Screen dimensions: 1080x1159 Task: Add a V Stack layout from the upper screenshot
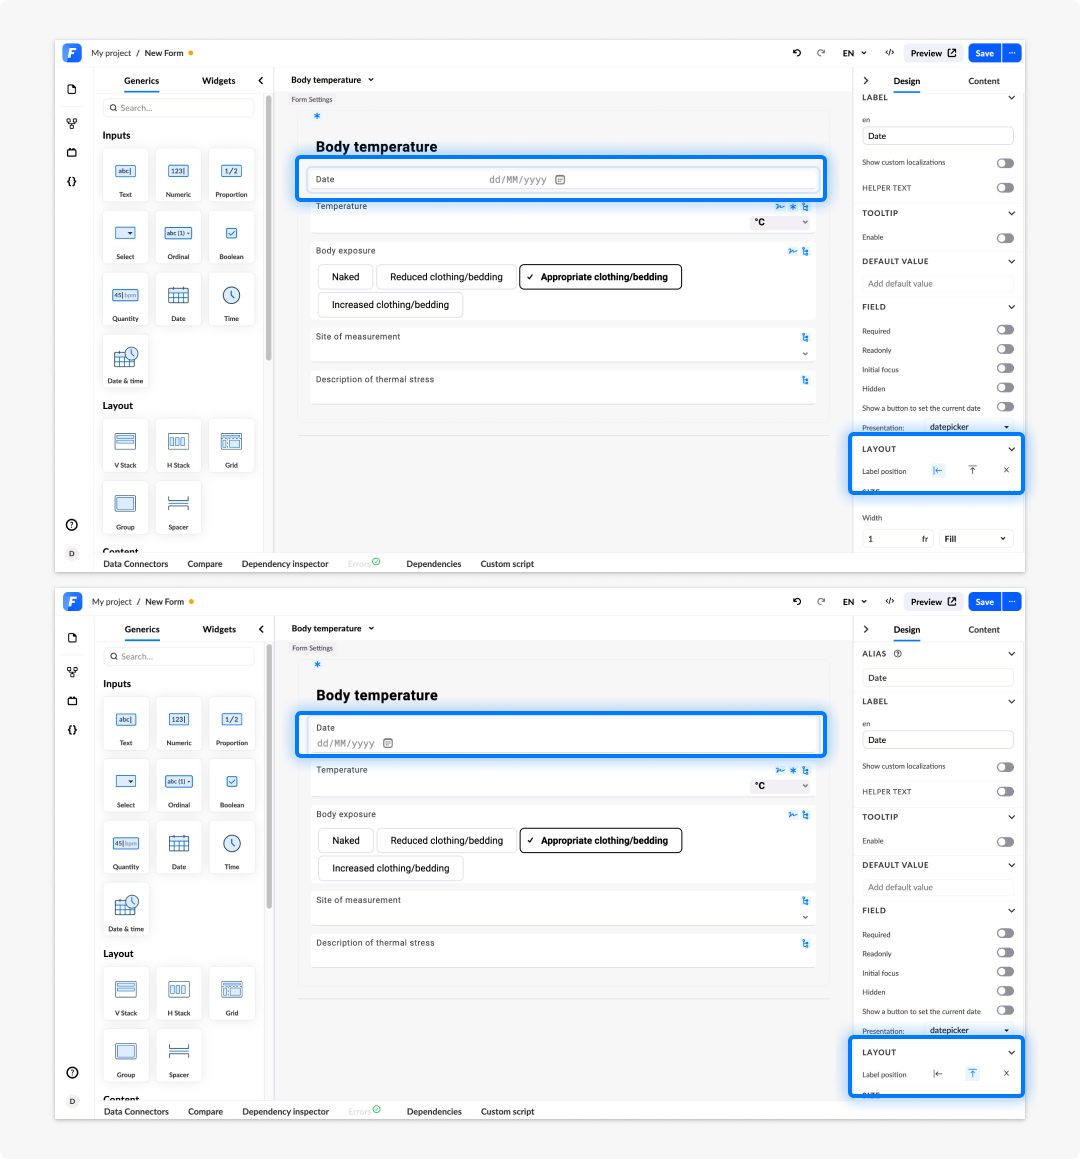[x=126, y=446]
